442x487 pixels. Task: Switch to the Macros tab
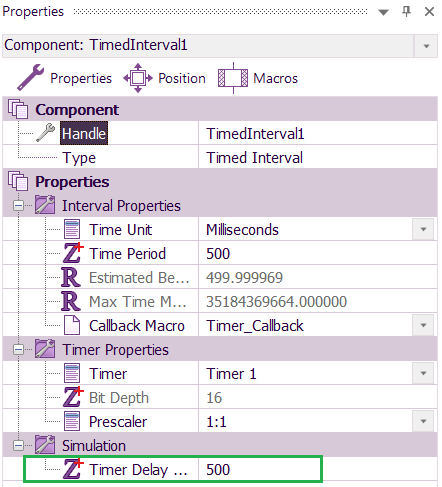(258, 78)
